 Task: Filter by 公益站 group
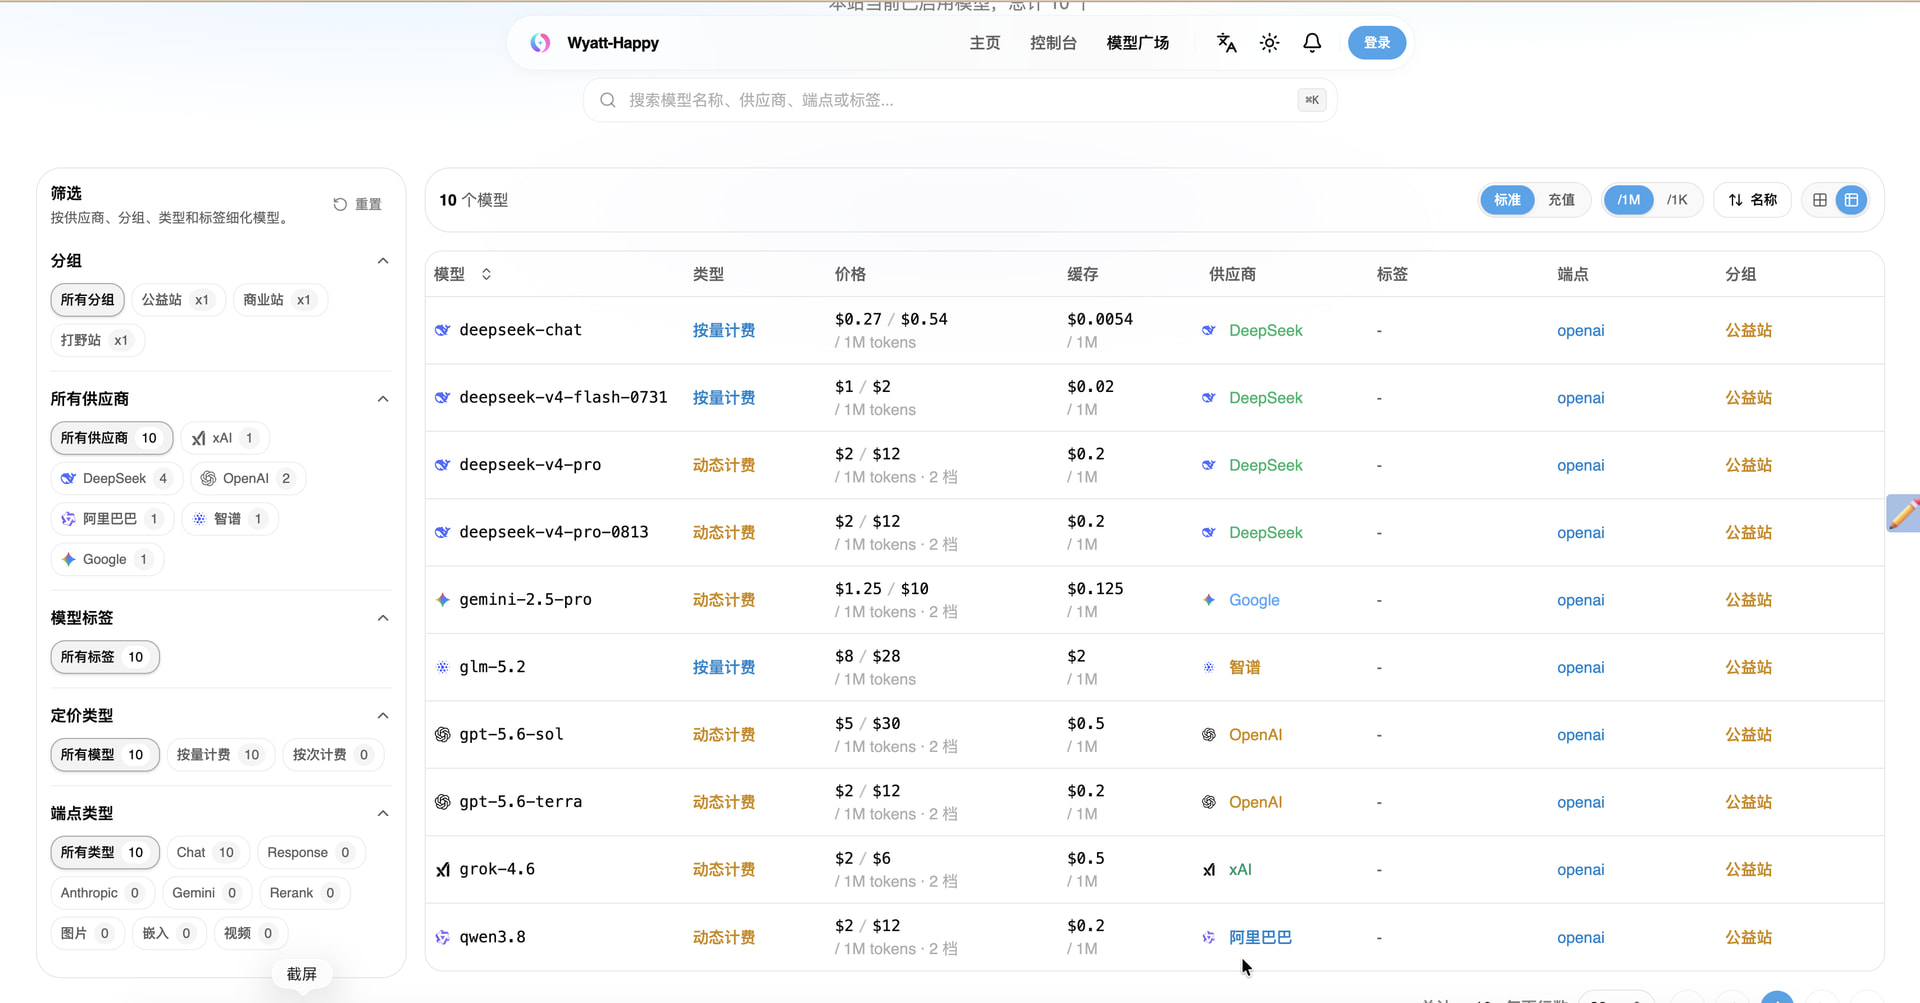coord(176,300)
